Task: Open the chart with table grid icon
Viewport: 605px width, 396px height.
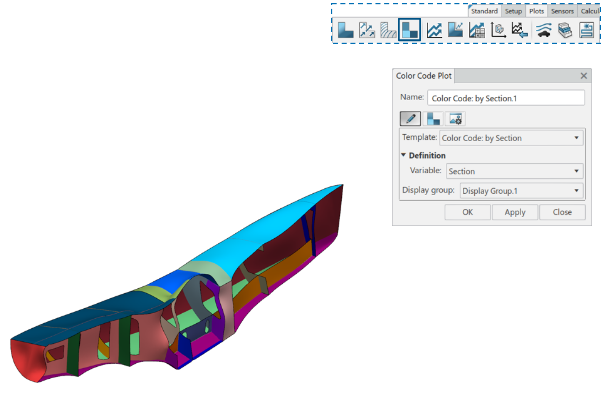Action: click(477, 30)
